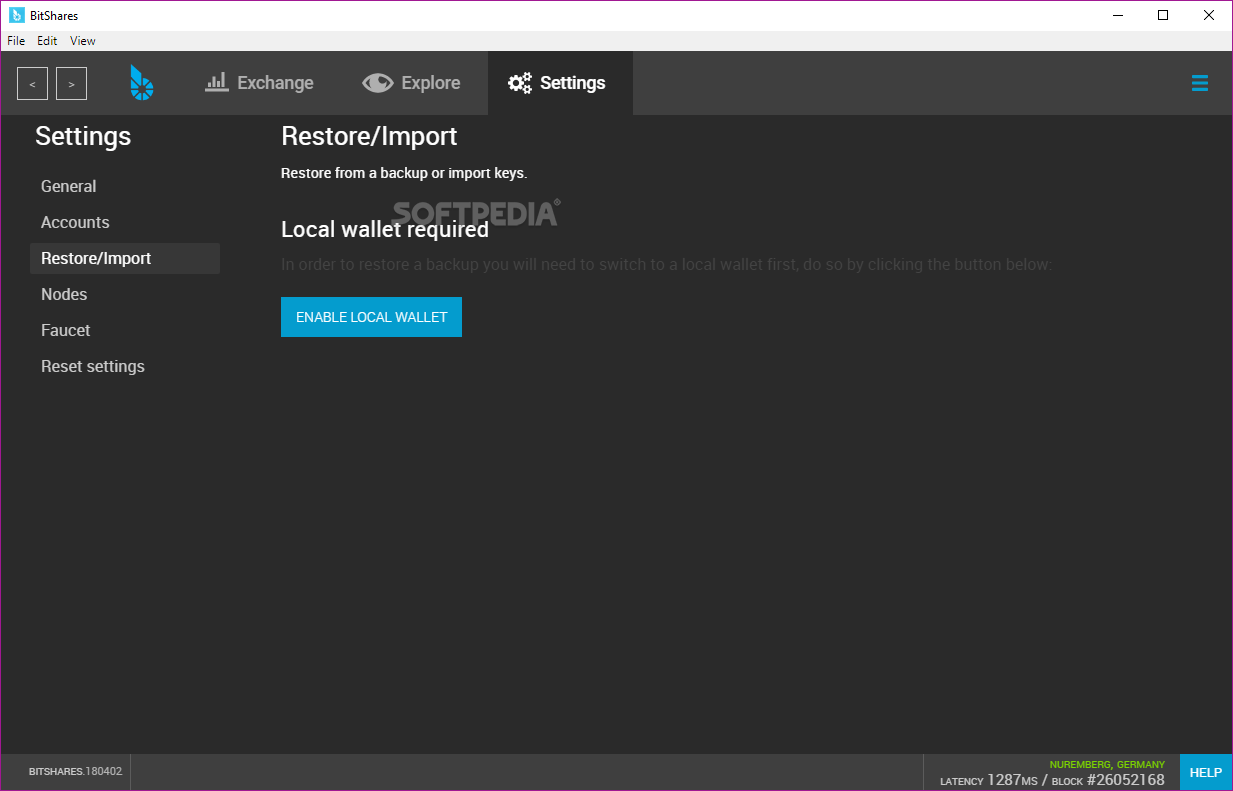This screenshot has width=1233, height=791.
Task: Switch to the Exchange tab
Action: click(259, 83)
